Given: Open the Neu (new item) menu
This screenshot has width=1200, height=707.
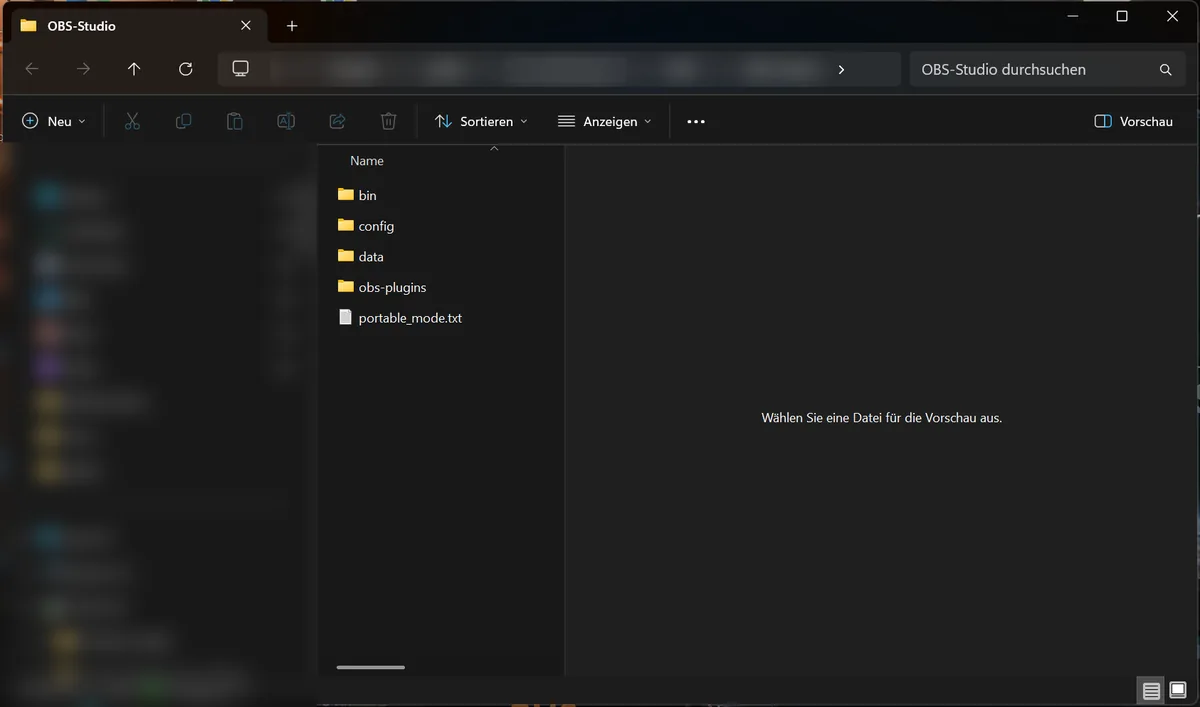Looking at the screenshot, I should click(54, 121).
